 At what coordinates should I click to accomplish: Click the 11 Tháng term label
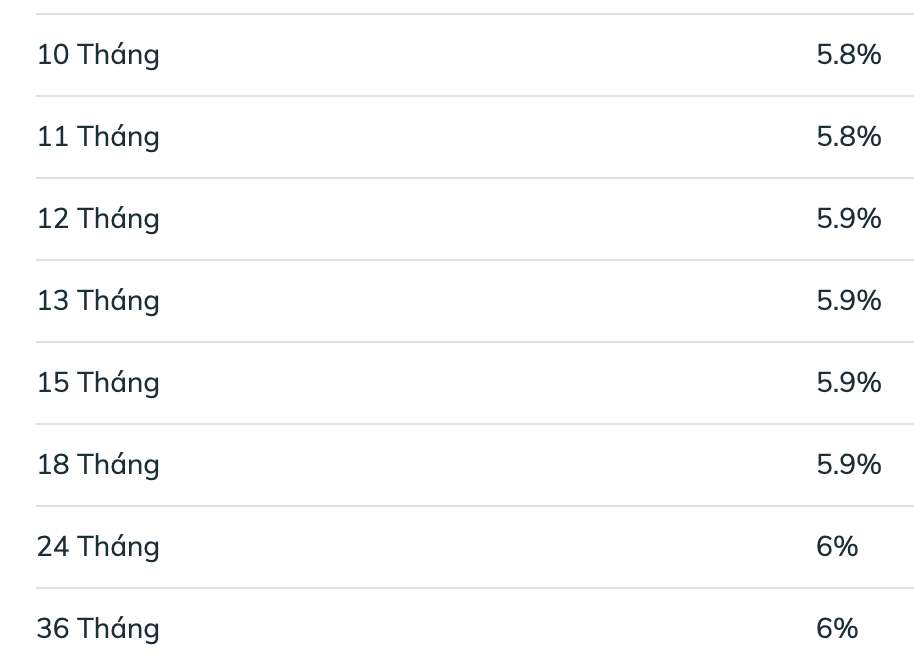tap(98, 137)
